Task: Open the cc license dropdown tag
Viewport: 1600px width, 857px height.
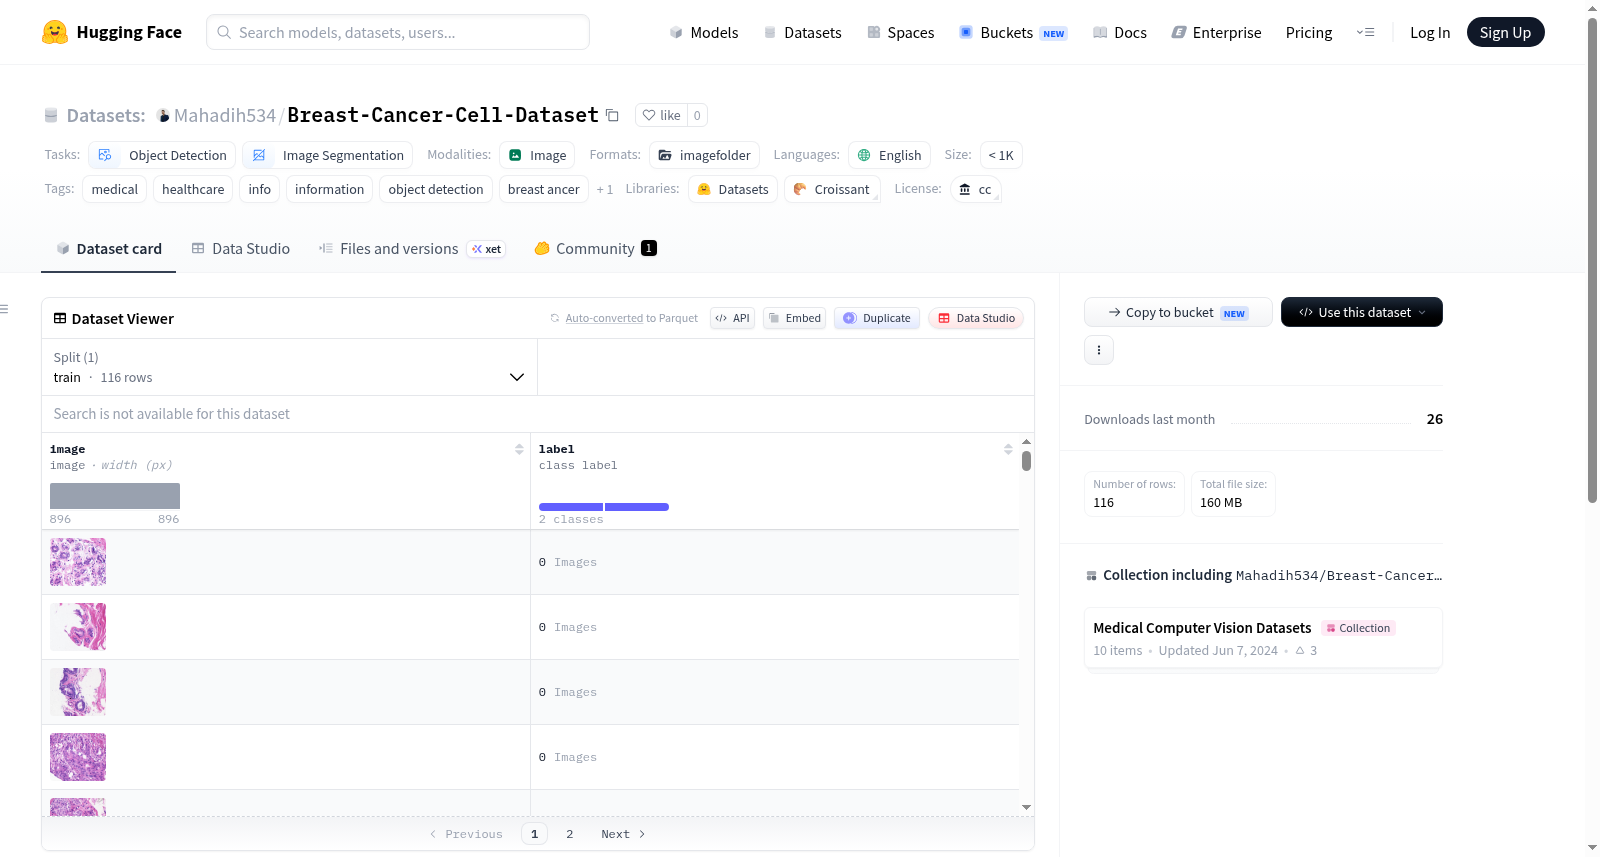Action: click(975, 189)
